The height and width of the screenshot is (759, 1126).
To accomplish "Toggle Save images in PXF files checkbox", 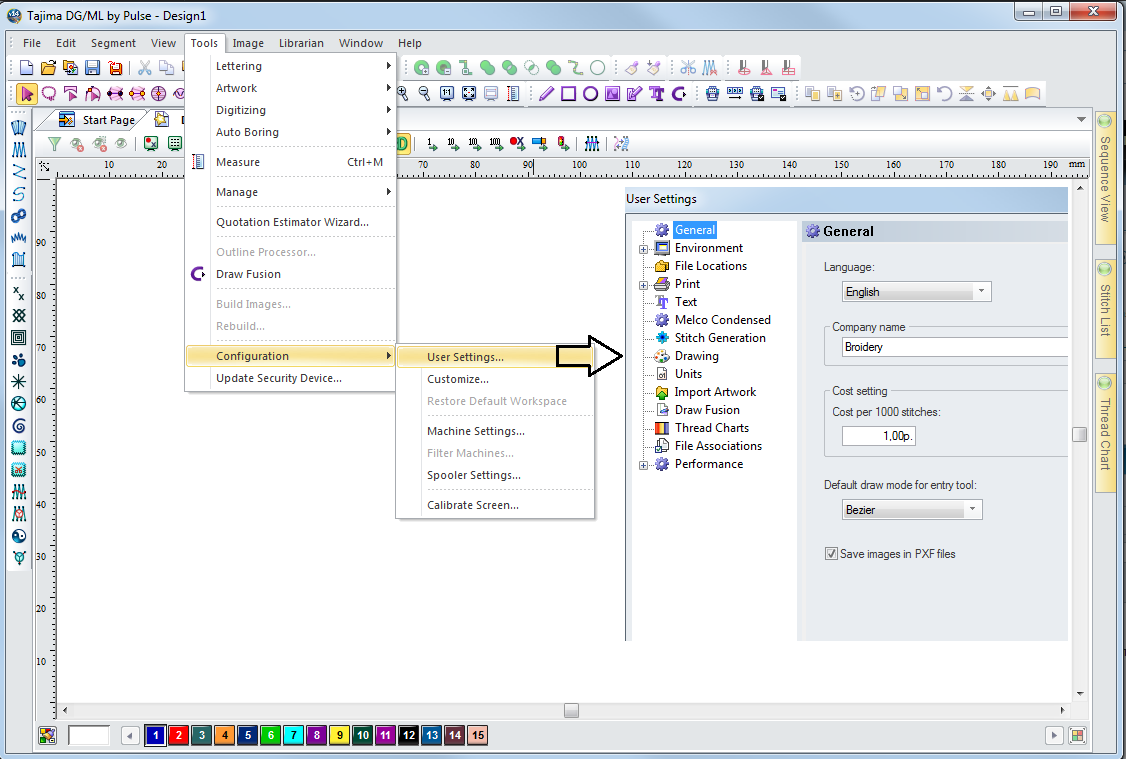I will tap(831, 554).
